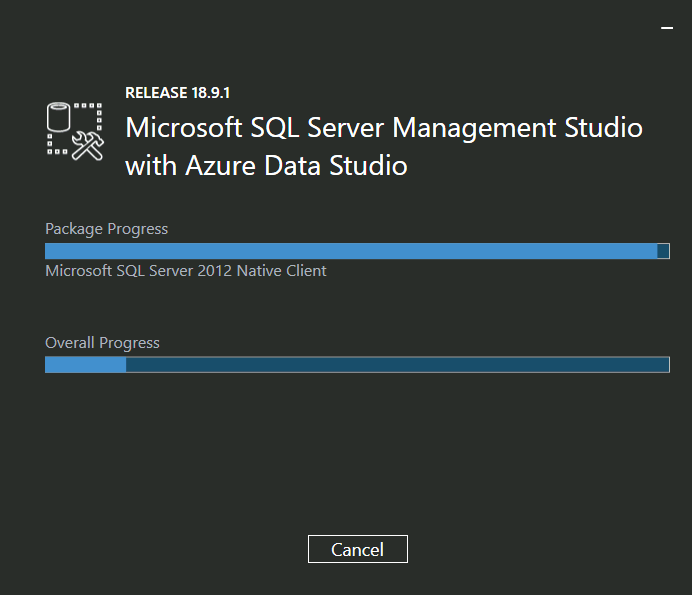Click the SSMS database tools logo

75,131
